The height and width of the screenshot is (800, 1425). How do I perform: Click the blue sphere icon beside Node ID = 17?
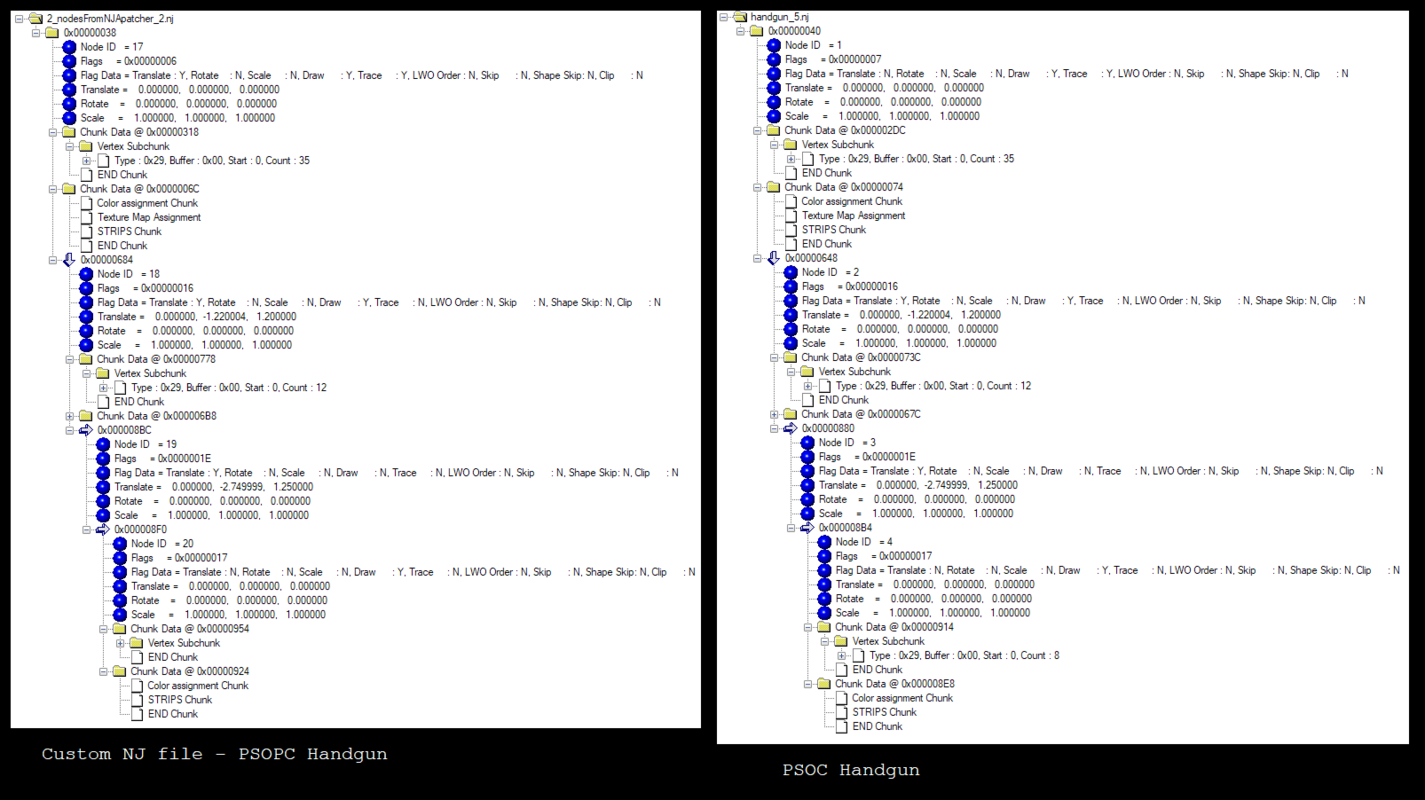click(69, 47)
